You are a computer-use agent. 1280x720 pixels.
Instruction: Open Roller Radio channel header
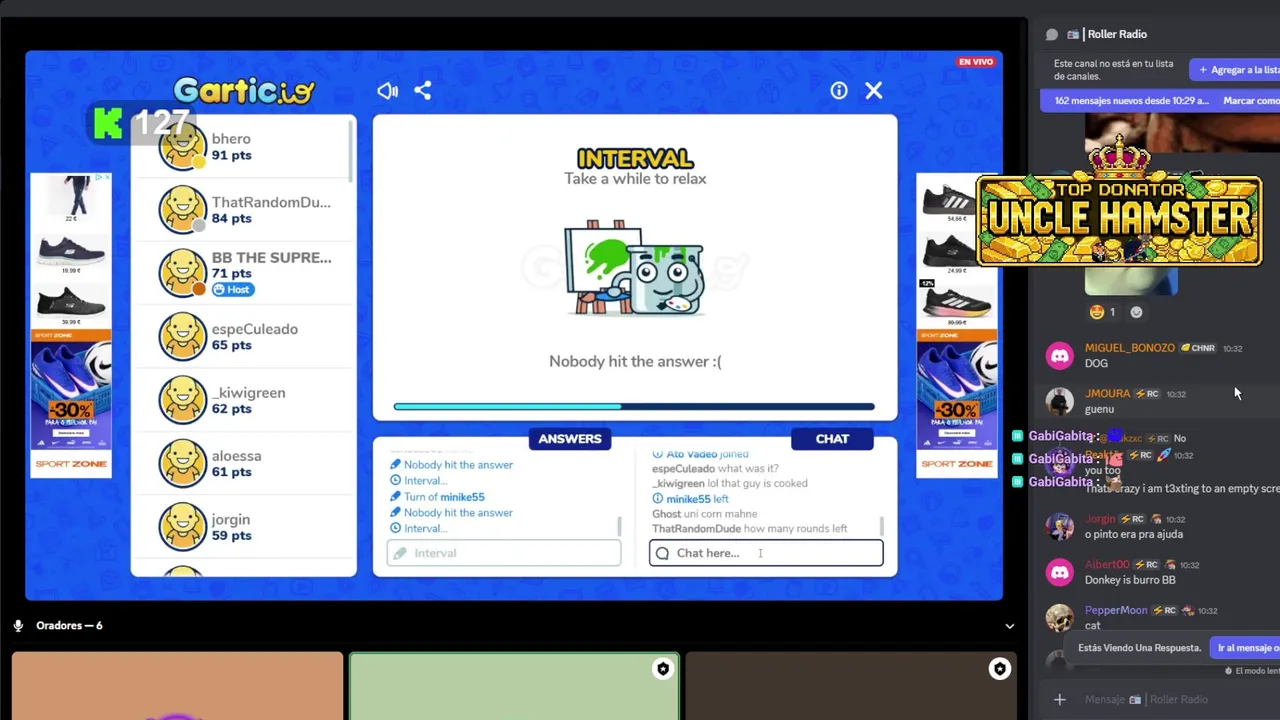point(1117,34)
